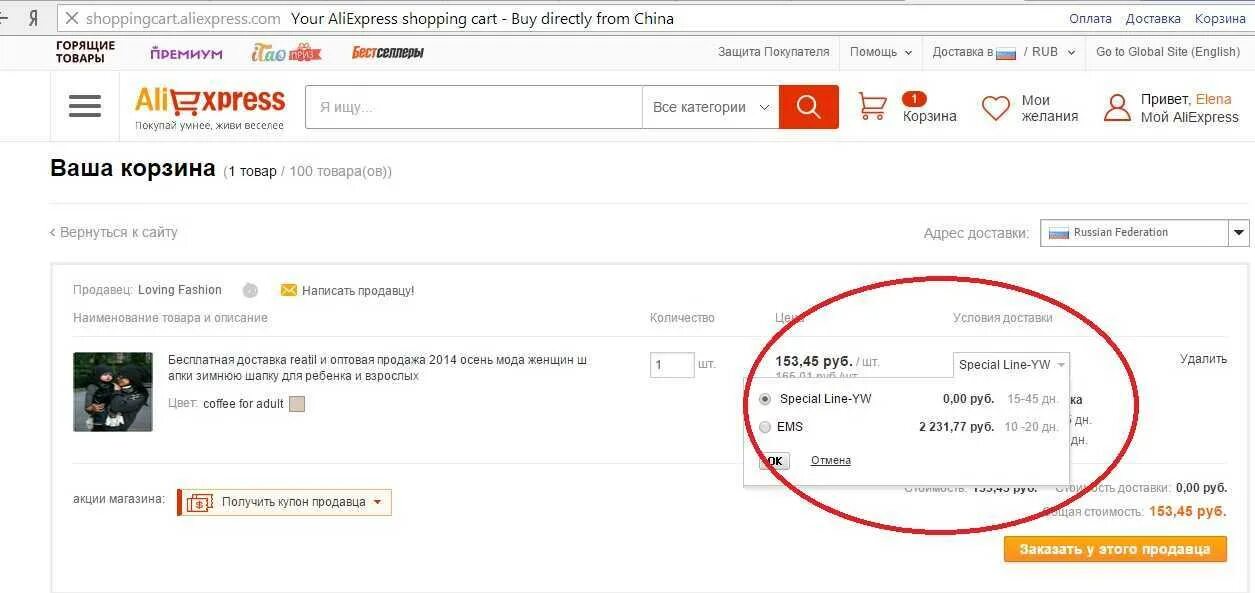The image size is (1255, 593).
Task: Open the Все категории dropdown
Action: (x=710, y=107)
